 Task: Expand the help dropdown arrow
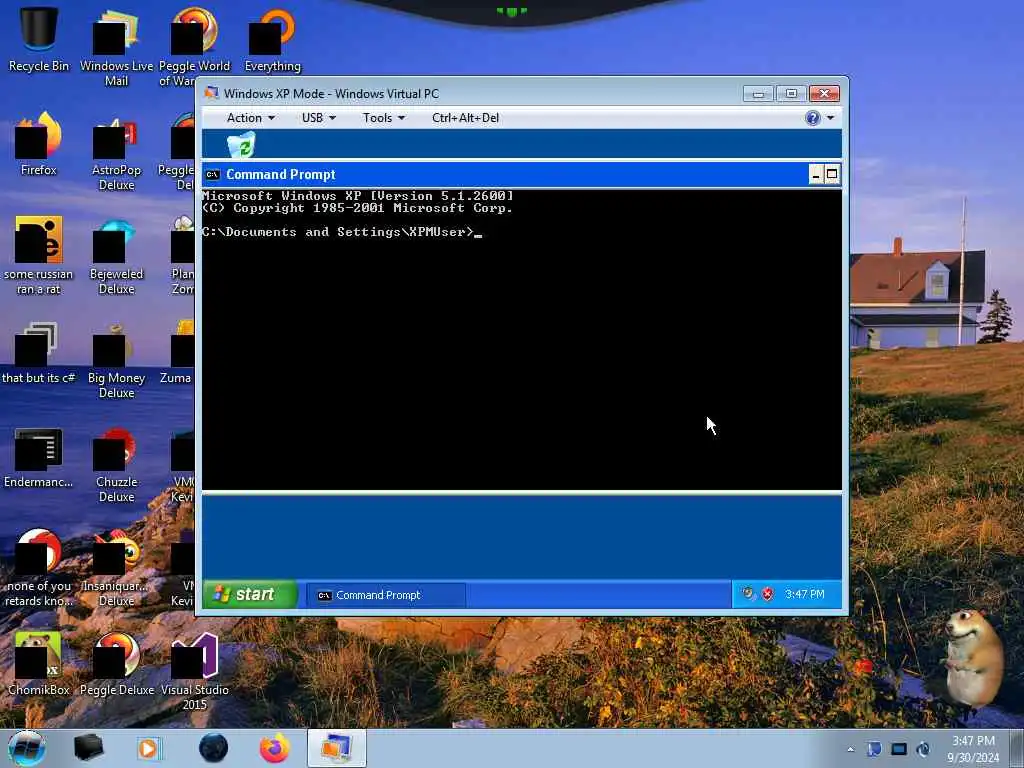coord(830,118)
